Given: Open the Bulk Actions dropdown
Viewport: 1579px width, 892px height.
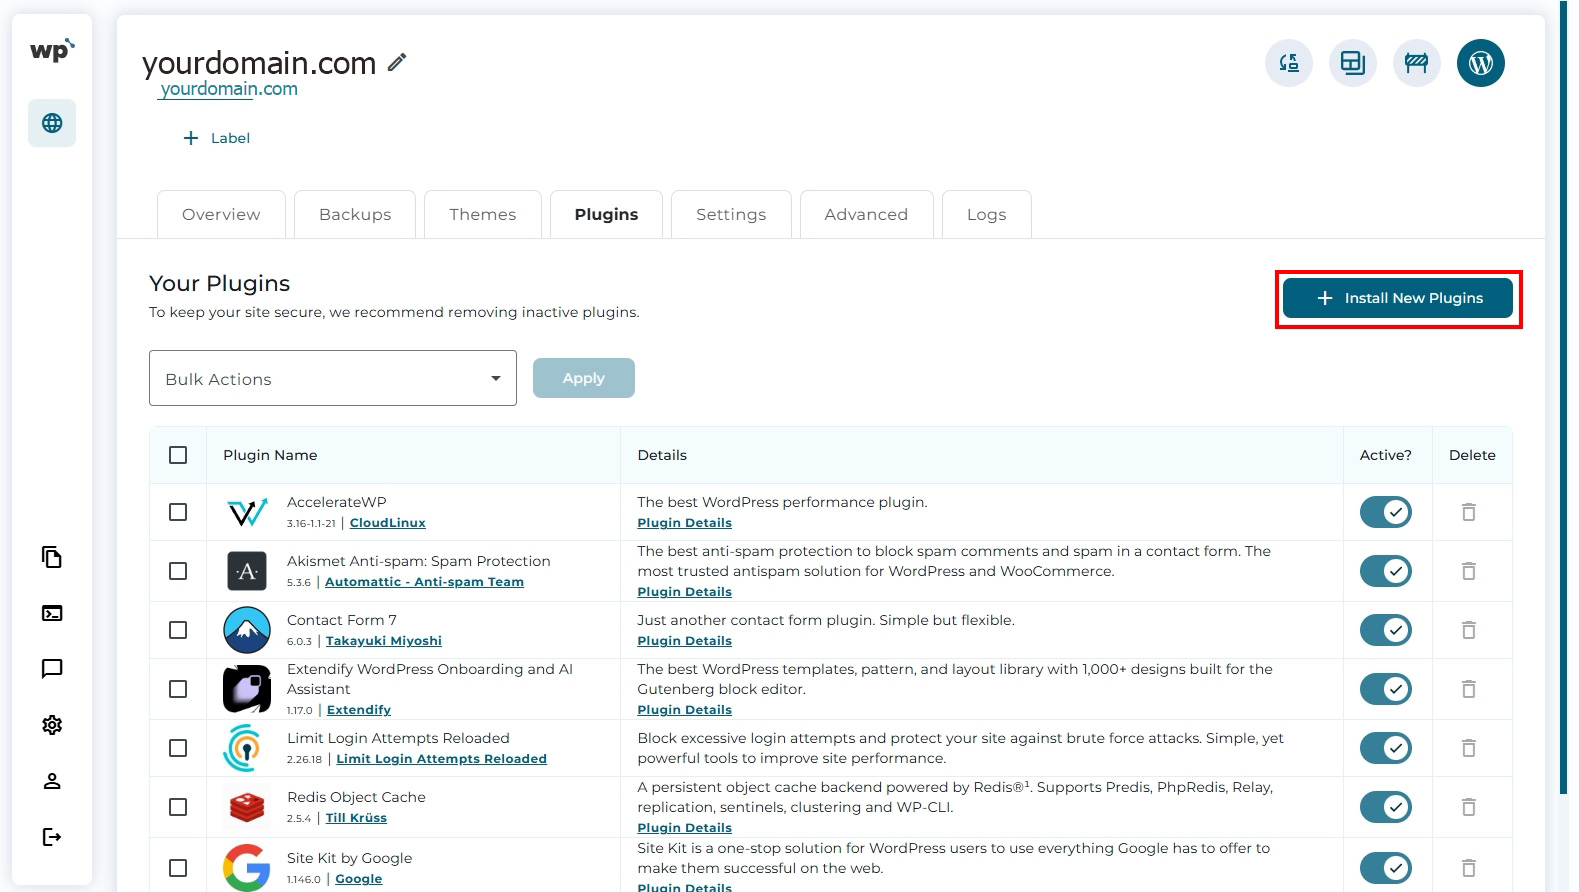Looking at the screenshot, I should (333, 378).
